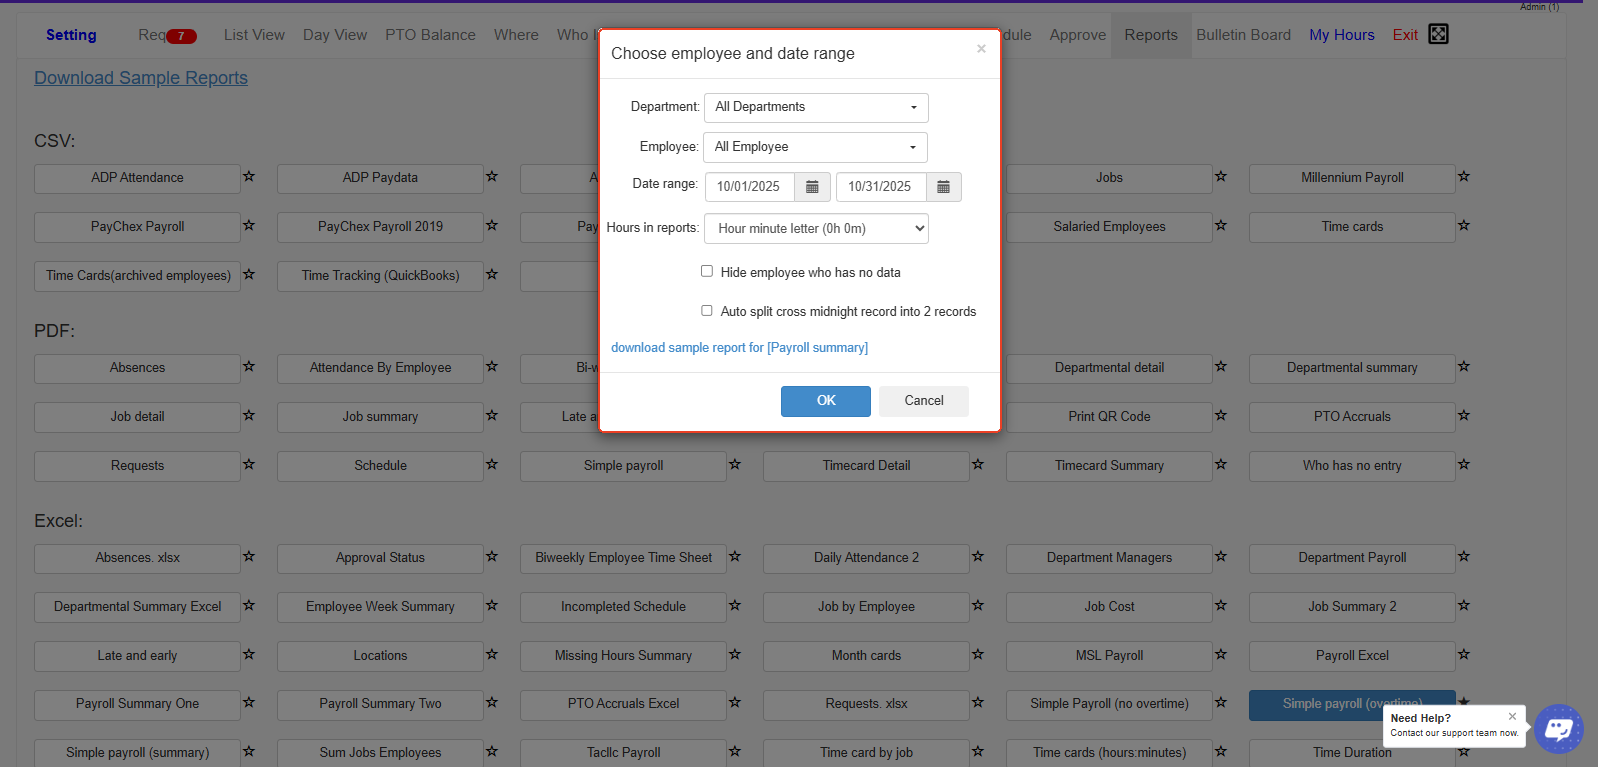Click the fullscreen icon beside Exit
The image size is (1598, 767).
1438,34
